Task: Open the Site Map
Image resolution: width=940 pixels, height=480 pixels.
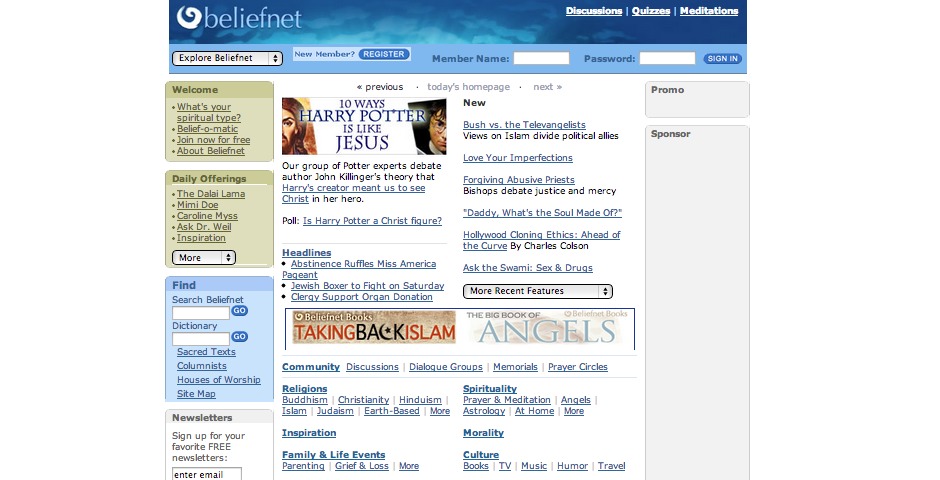Action: click(196, 394)
